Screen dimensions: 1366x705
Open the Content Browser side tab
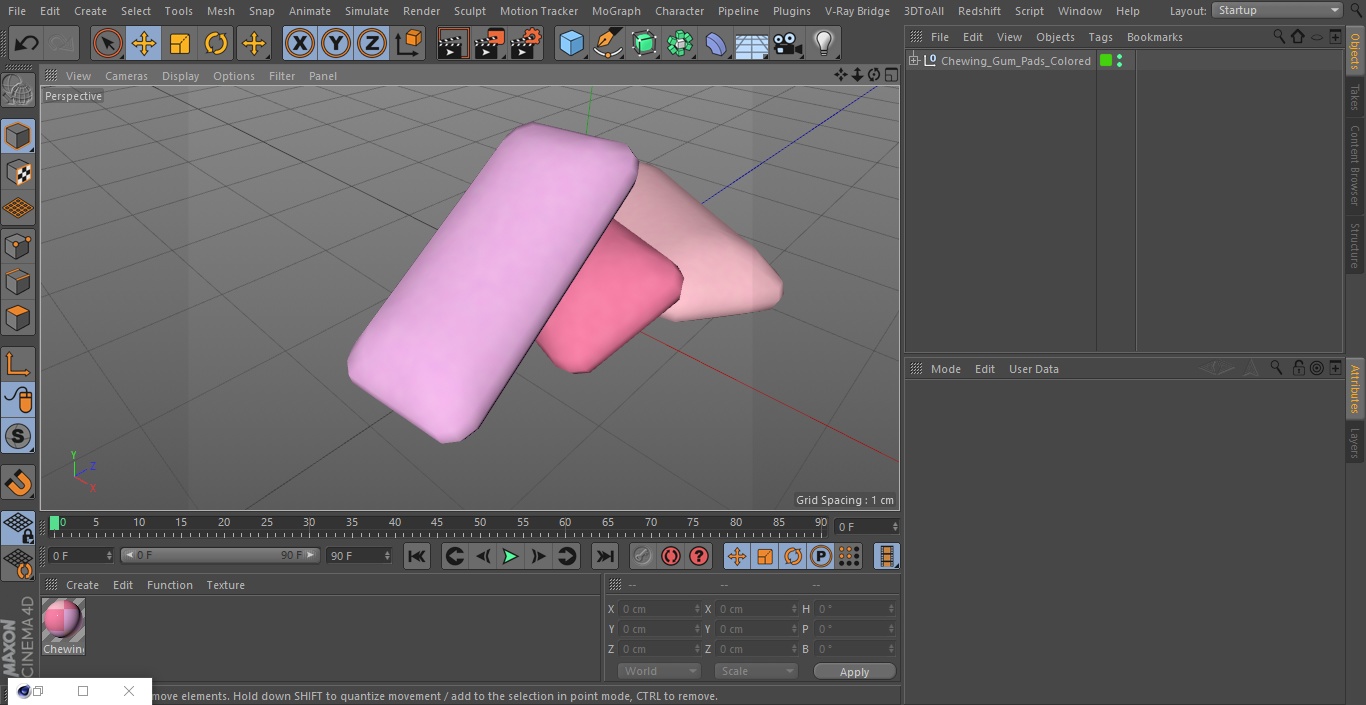[x=1355, y=165]
